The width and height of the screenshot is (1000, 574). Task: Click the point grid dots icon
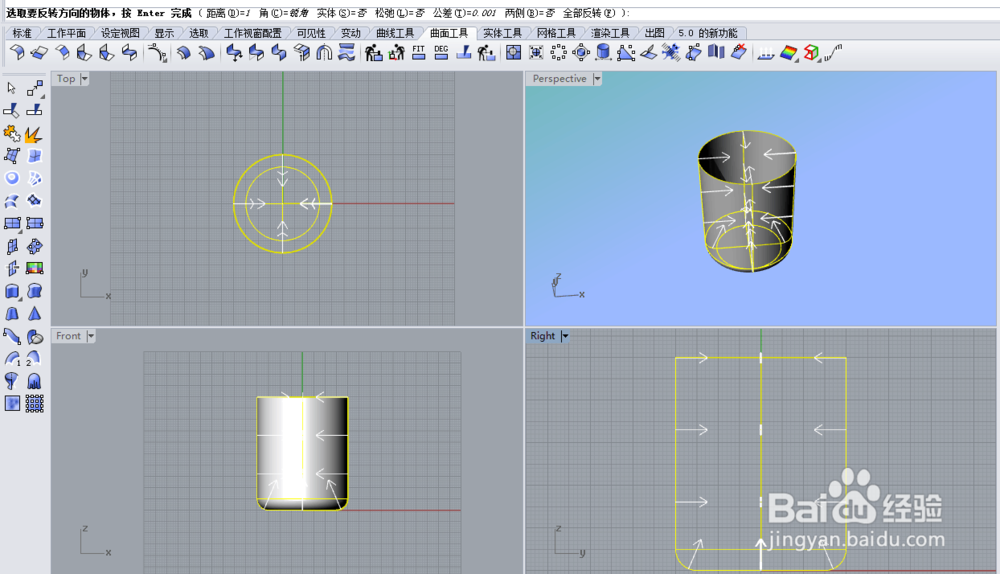tap(34, 404)
